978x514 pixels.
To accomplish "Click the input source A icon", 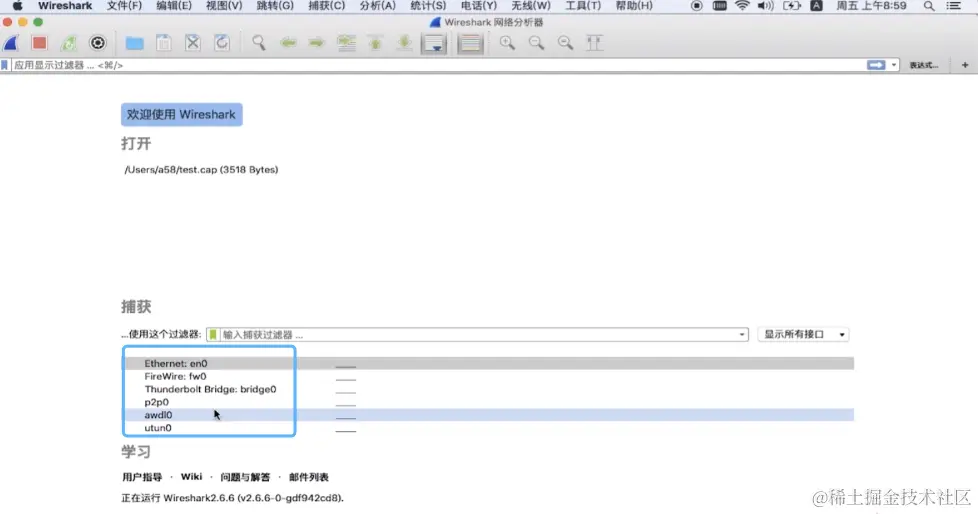I will (x=816, y=6).
